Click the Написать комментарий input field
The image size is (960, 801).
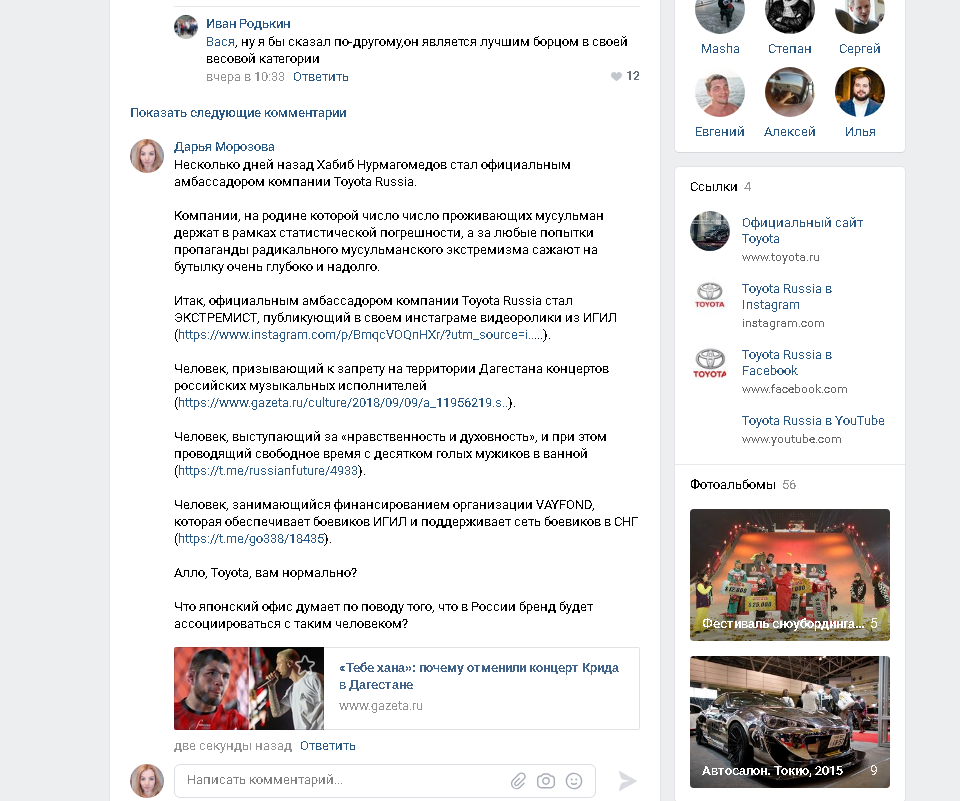tap(384, 781)
